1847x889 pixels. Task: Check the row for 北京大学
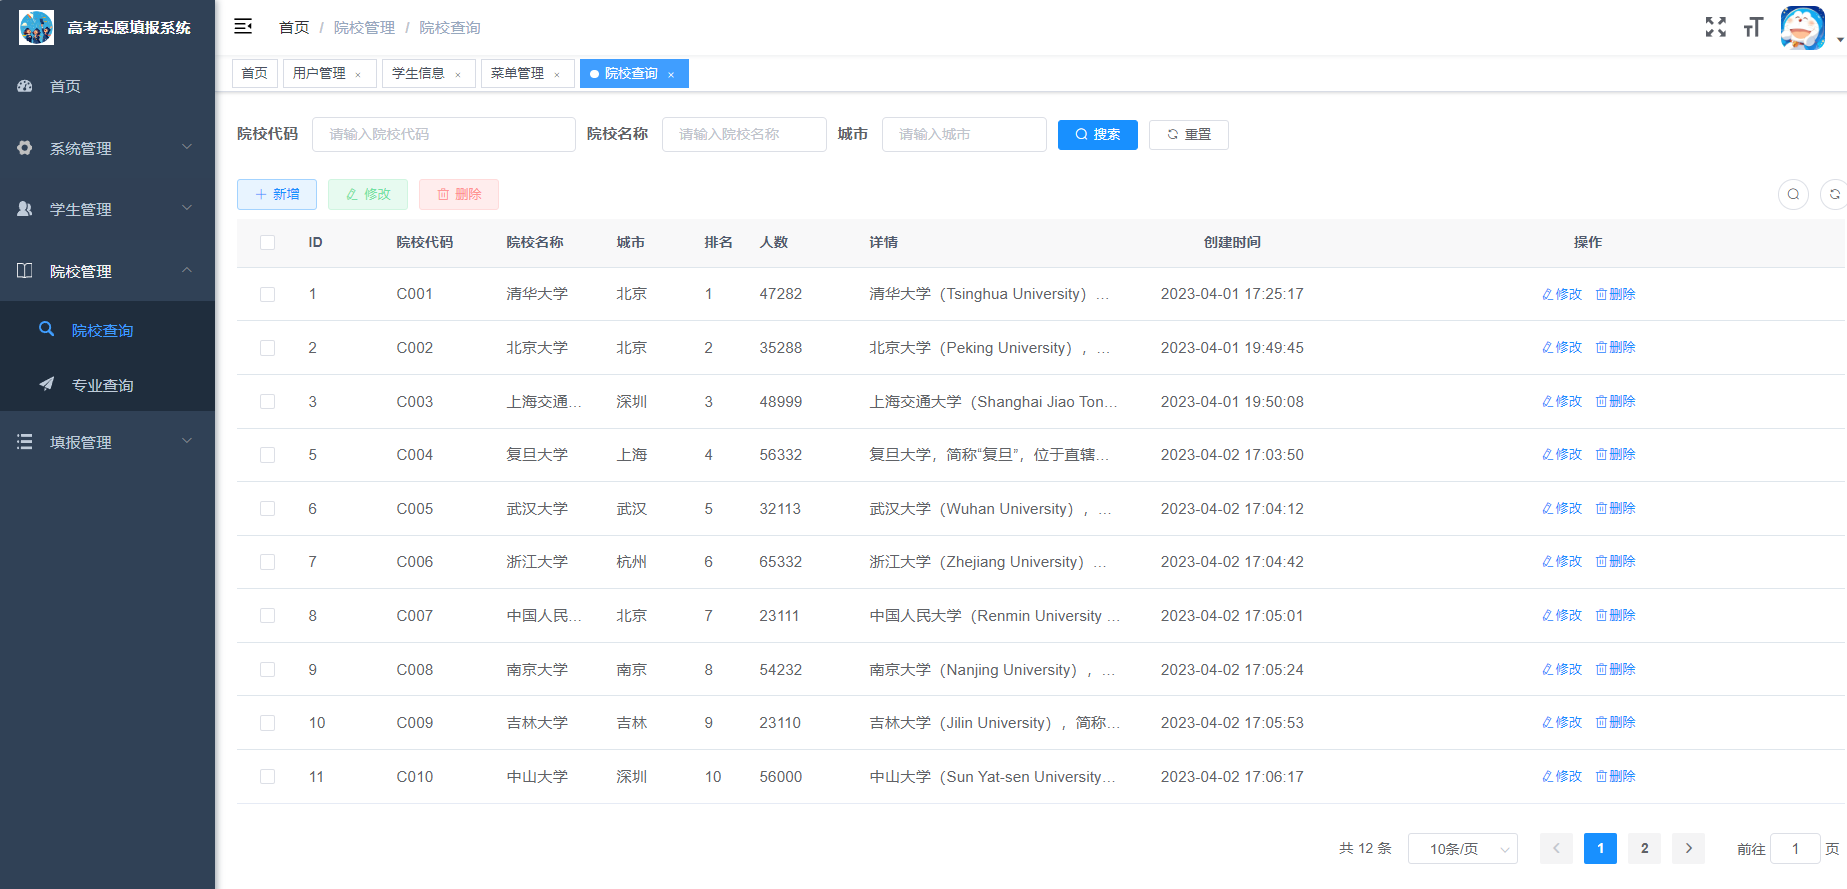(267, 348)
